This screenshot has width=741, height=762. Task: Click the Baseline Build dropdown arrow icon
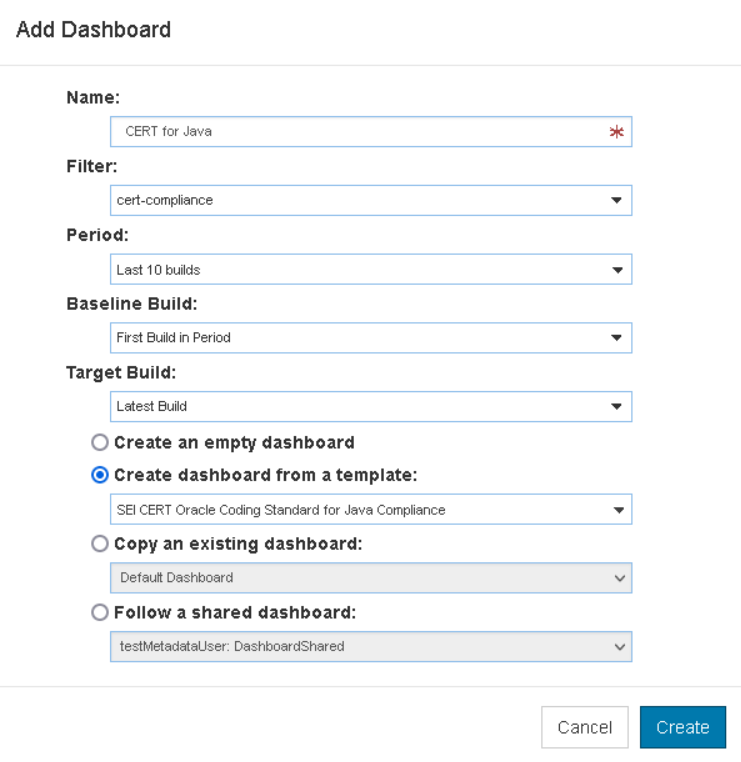tap(616, 337)
